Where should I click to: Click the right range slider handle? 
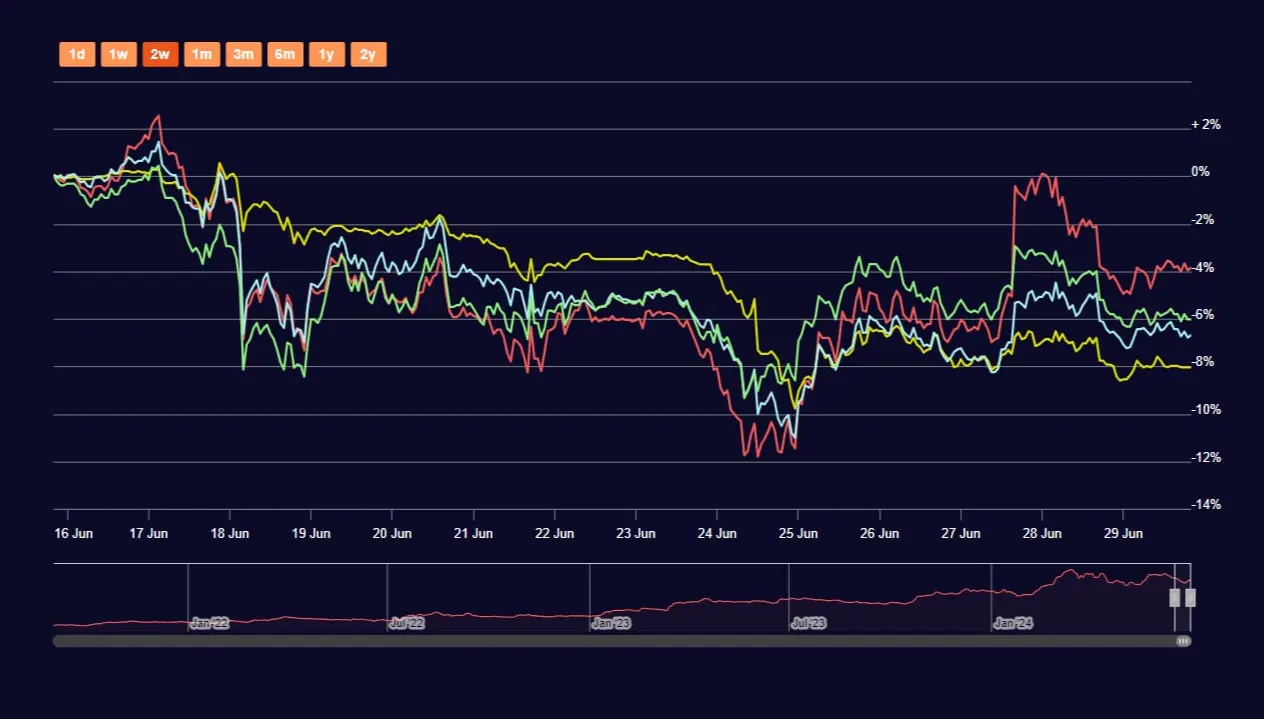tap(1191, 597)
